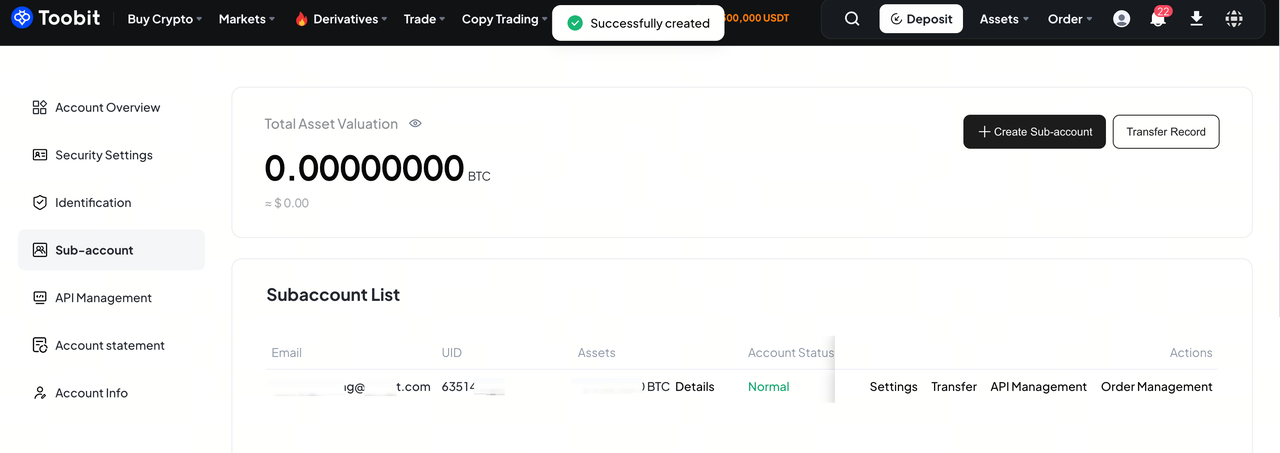
Task: Open the language globe icon
Action: 1234,19
